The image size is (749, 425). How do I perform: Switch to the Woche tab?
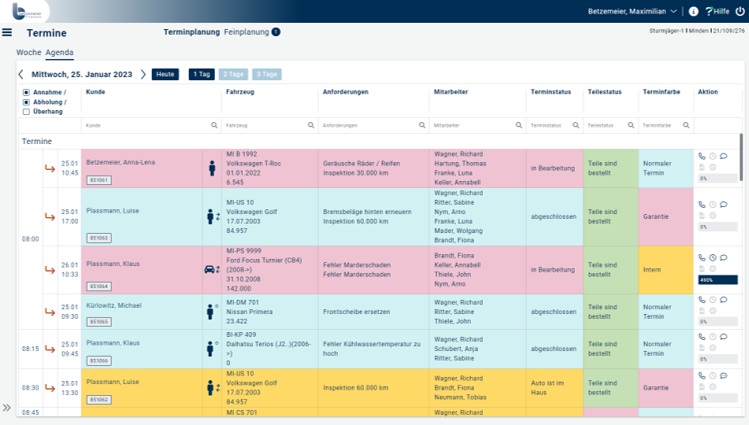tap(29, 53)
